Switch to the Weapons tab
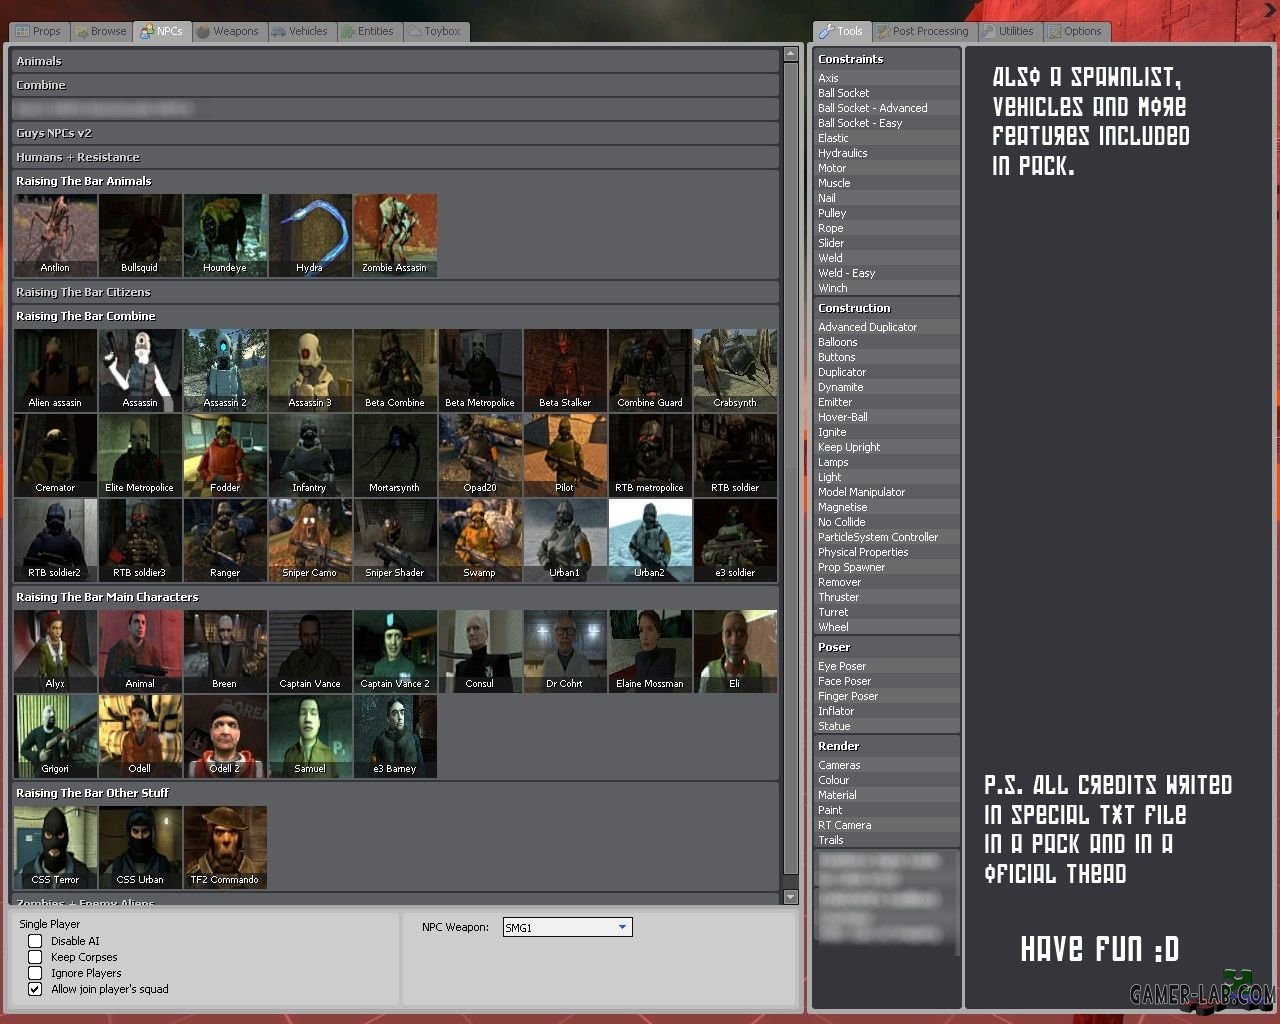This screenshot has height=1024, width=1280. point(227,31)
